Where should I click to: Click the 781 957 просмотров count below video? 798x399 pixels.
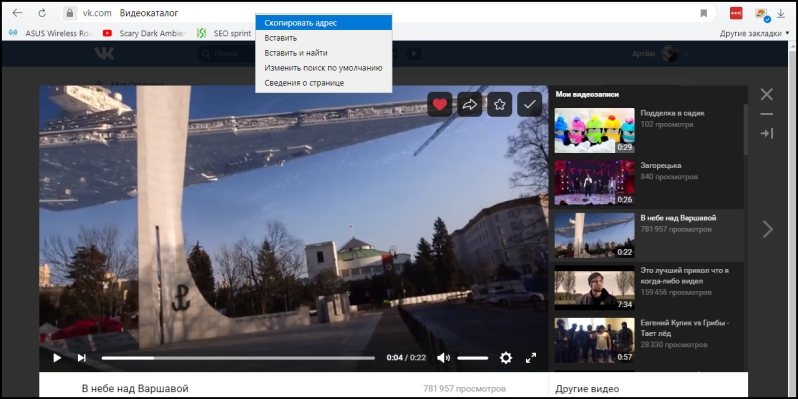pos(464,388)
